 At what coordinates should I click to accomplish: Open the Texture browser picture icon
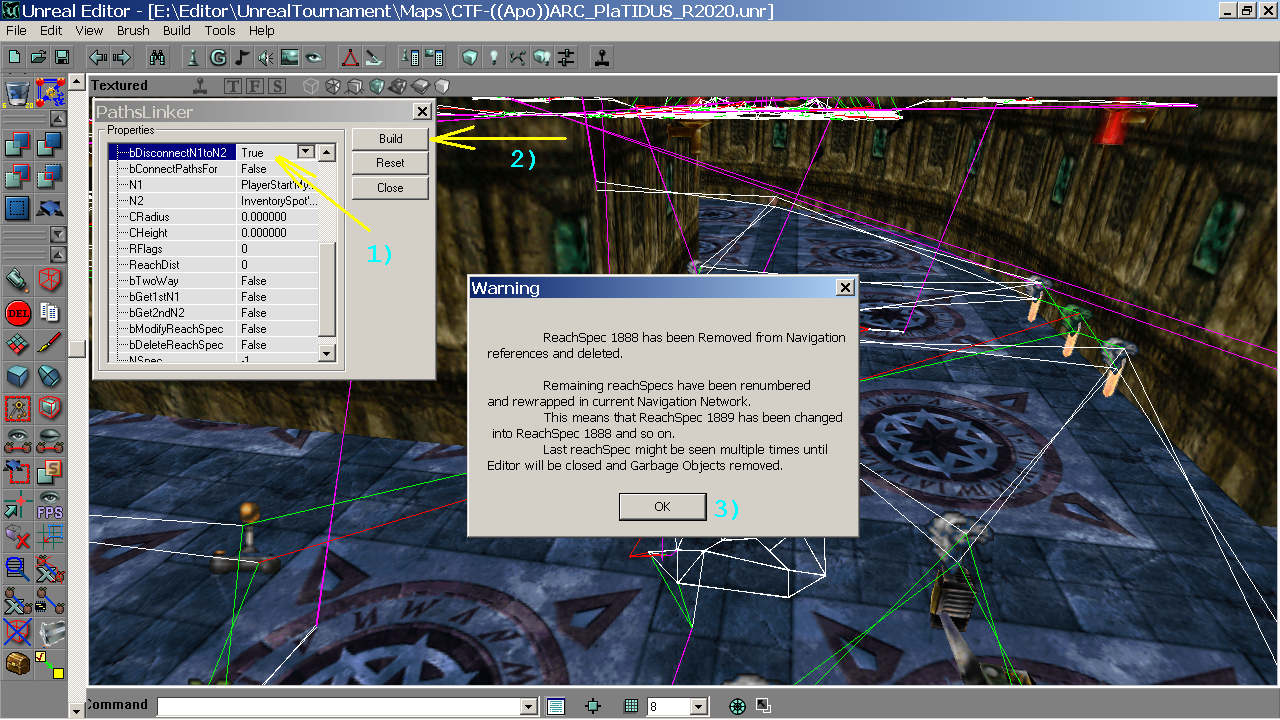pyautogui.click(x=290, y=57)
